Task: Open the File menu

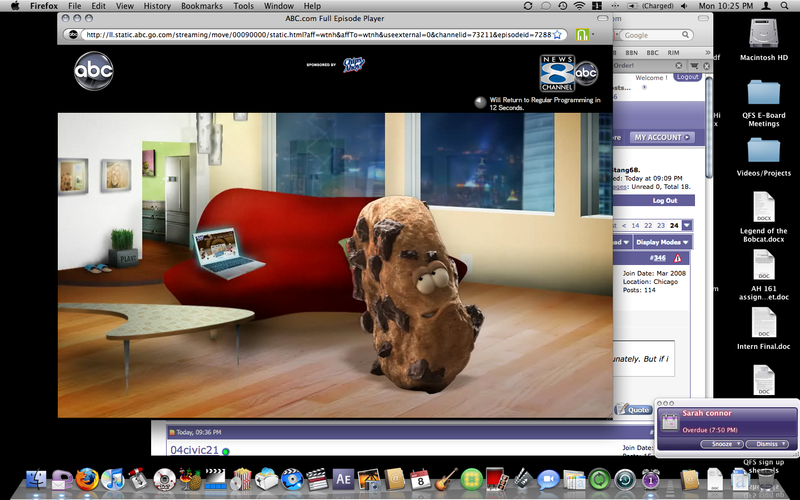Action: pyautogui.click(x=74, y=6)
